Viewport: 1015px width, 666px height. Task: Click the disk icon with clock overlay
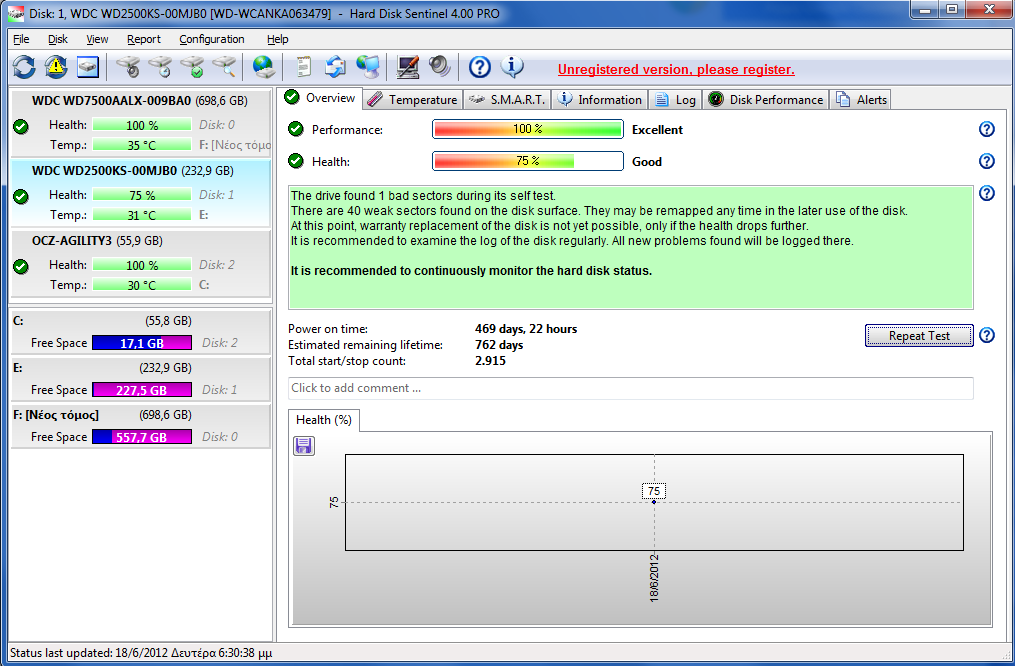pos(160,67)
